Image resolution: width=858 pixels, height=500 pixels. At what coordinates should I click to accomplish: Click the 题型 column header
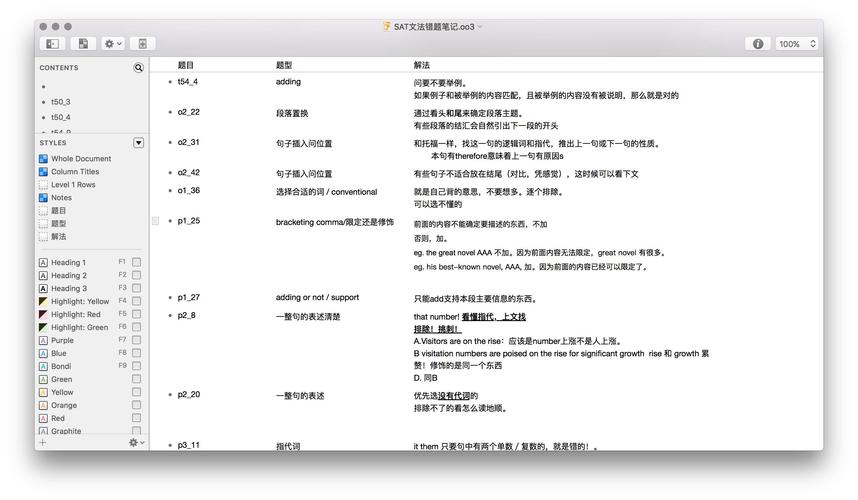coord(284,65)
